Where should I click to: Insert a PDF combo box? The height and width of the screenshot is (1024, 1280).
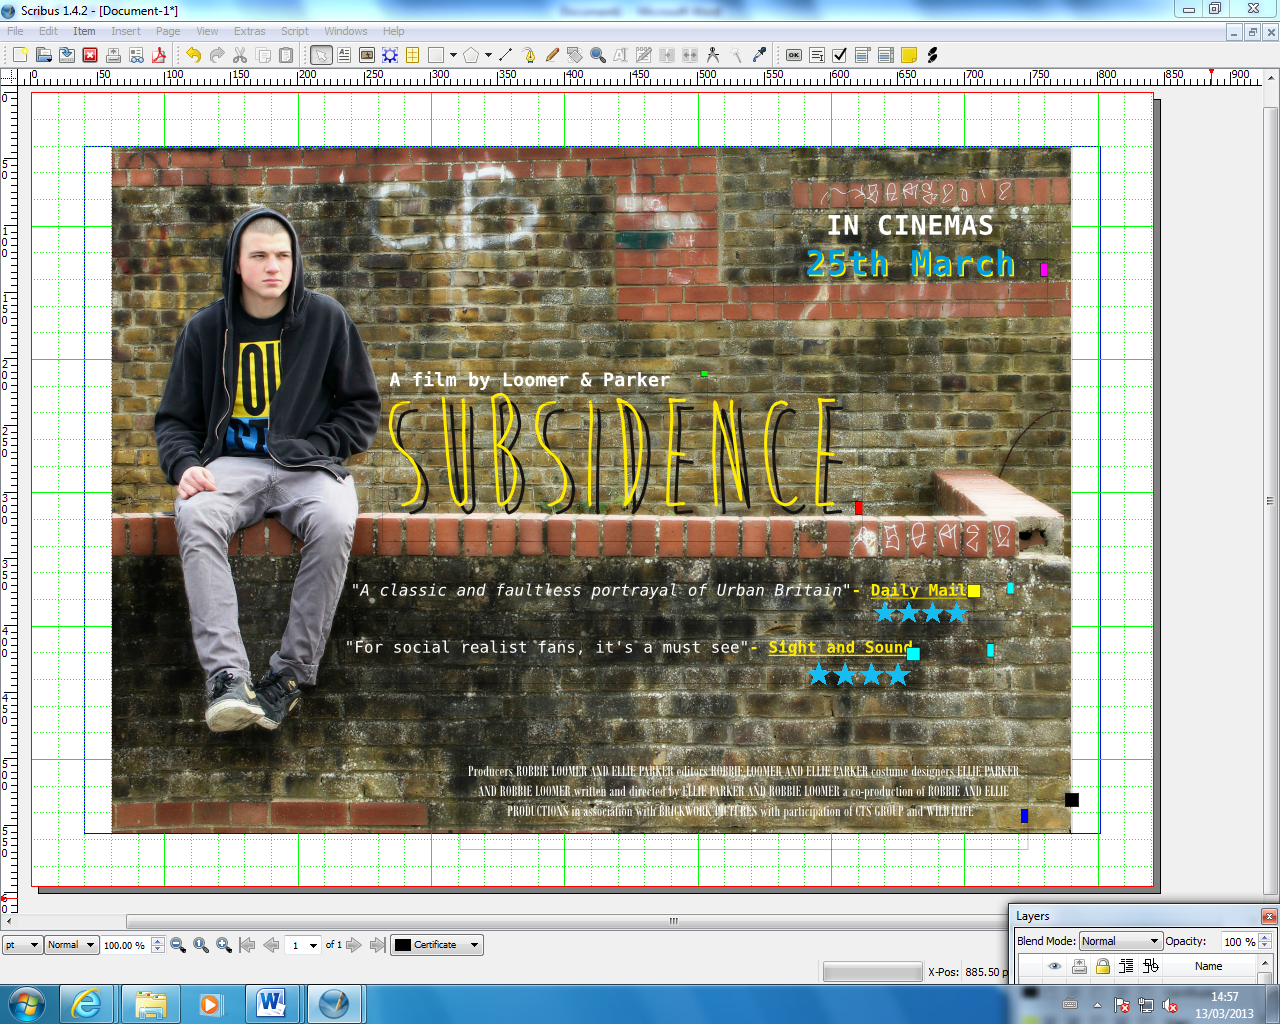coord(863,55)
